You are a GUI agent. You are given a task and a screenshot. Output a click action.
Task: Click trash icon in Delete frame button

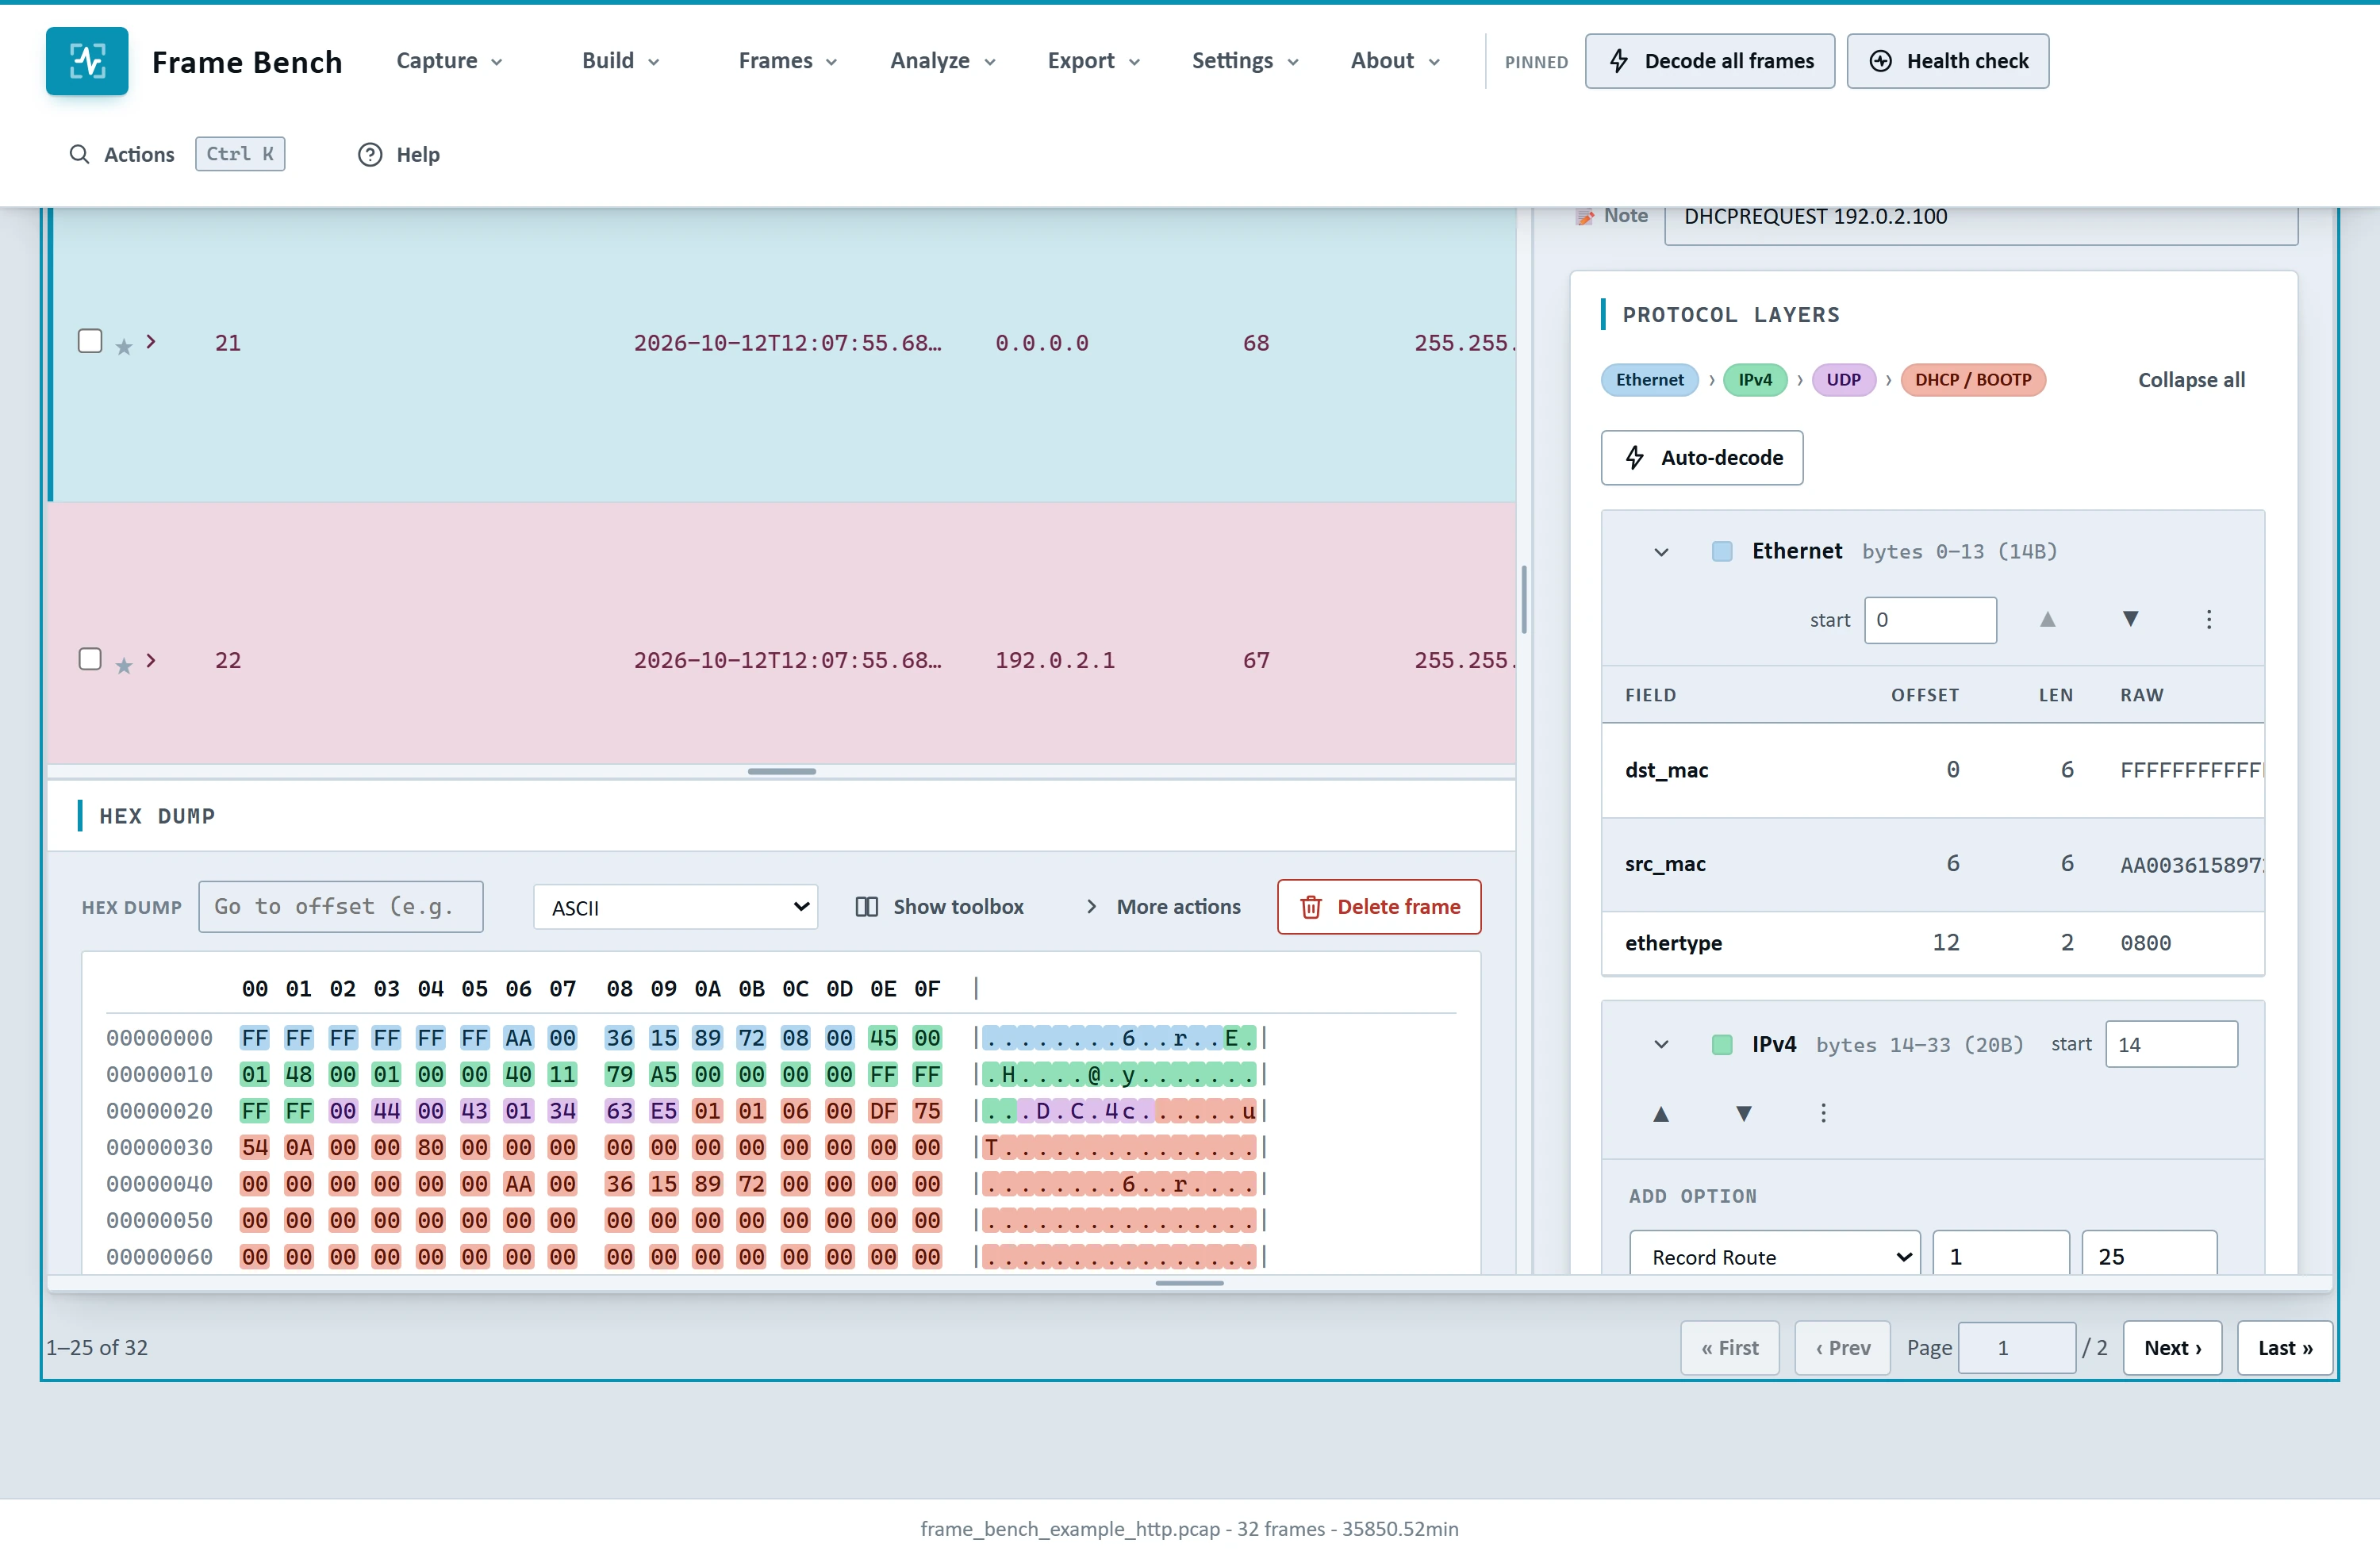coord(1310,907)
